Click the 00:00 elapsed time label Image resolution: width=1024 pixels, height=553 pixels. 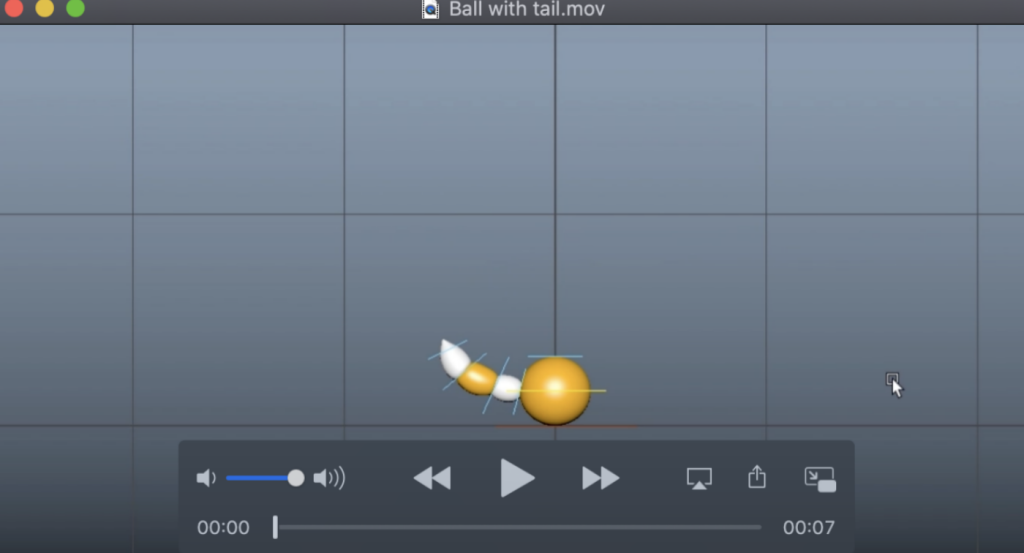tap(223, 527)
